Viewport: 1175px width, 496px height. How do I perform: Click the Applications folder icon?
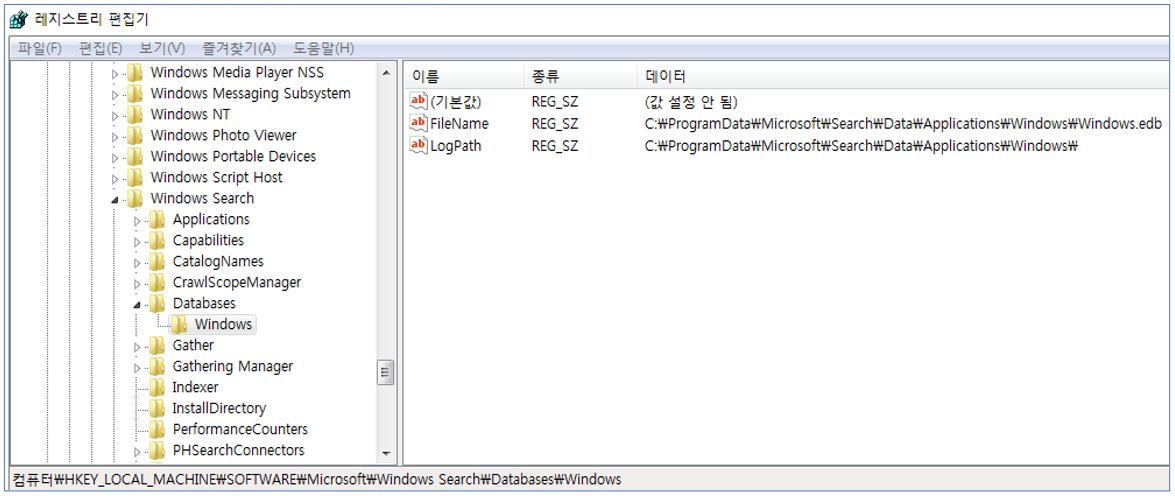click(156, 220)
